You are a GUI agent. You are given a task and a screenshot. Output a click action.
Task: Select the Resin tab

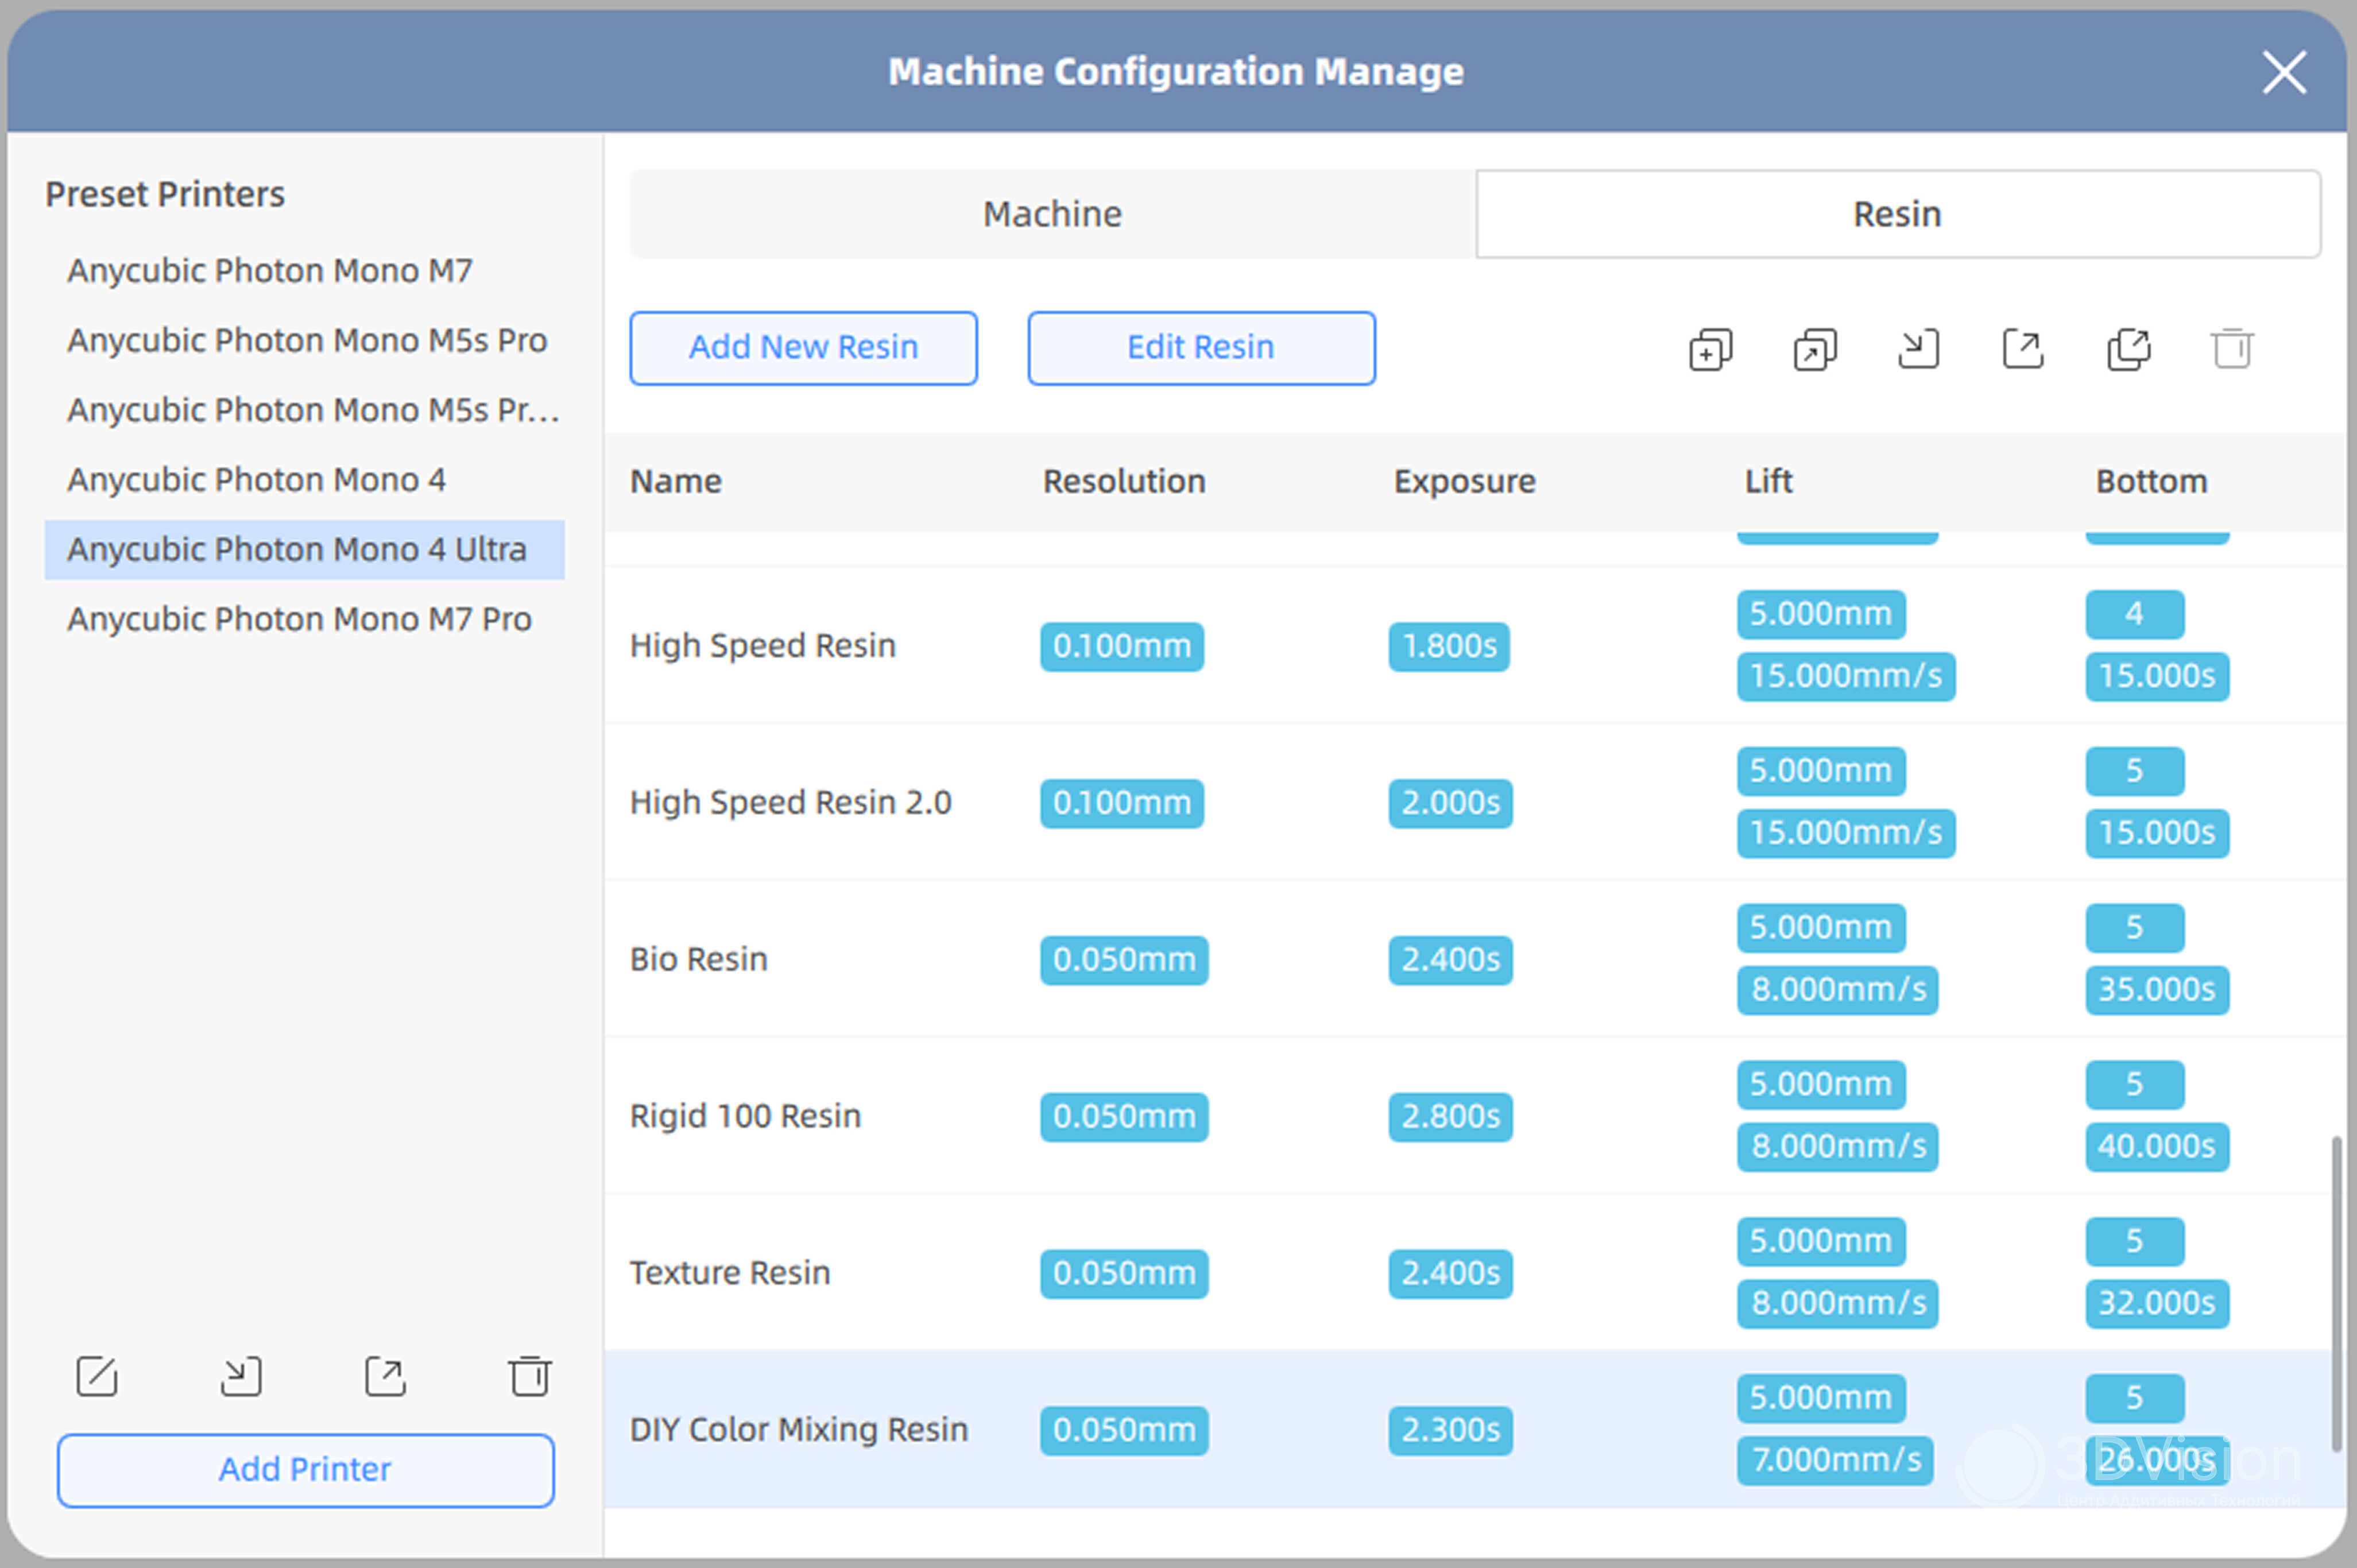1896,214
